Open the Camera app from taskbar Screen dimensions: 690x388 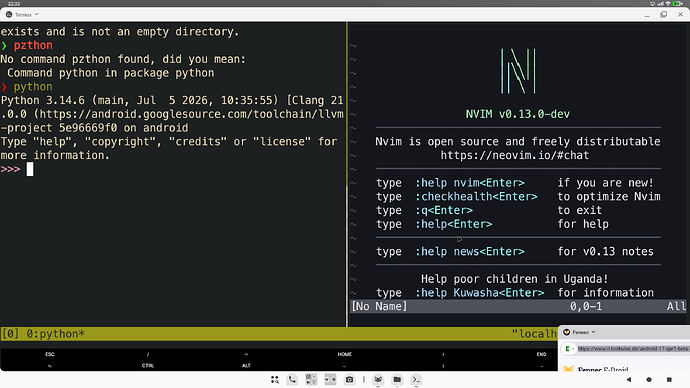click(x=349, y=380)
